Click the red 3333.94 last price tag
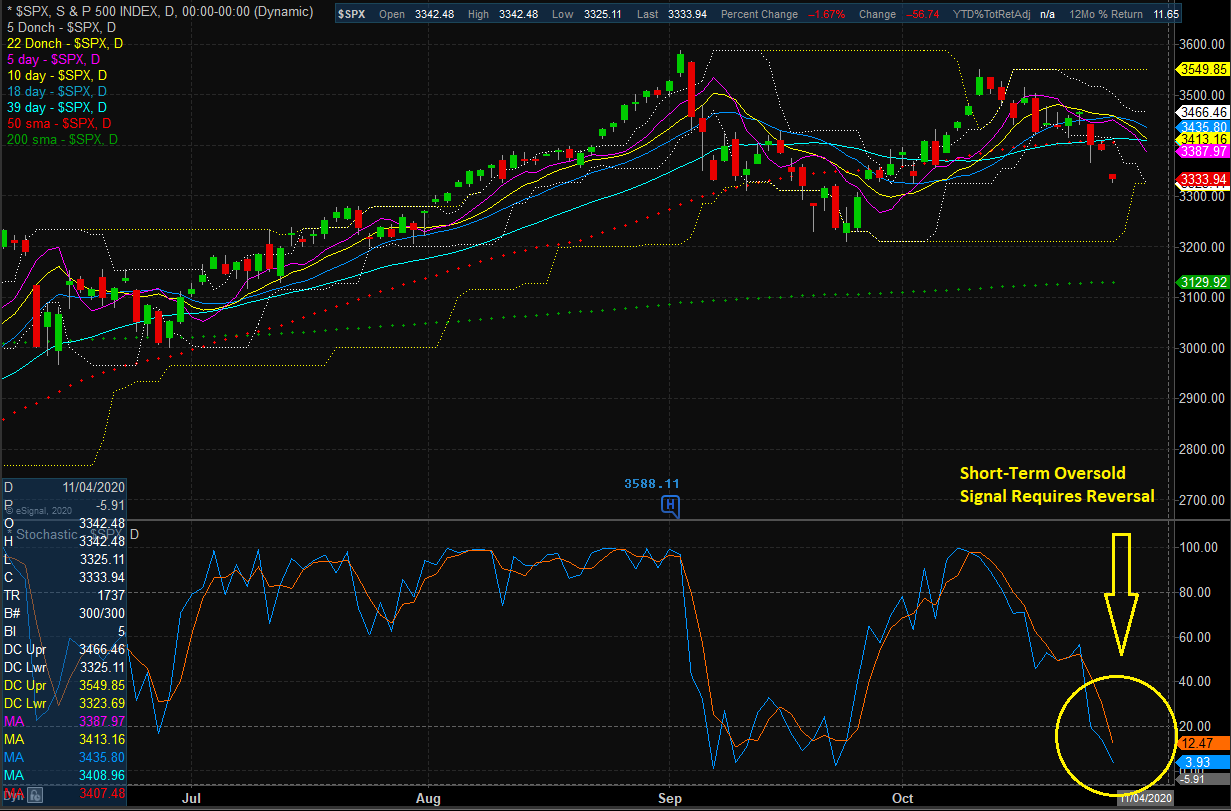1231x811 pixels. [1204, 179]
